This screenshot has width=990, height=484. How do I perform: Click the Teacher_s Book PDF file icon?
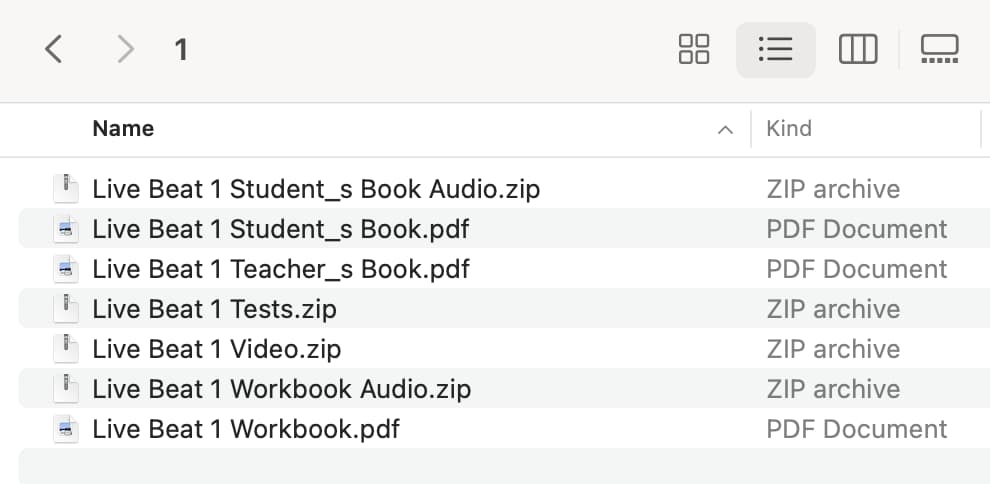[66, 269]
